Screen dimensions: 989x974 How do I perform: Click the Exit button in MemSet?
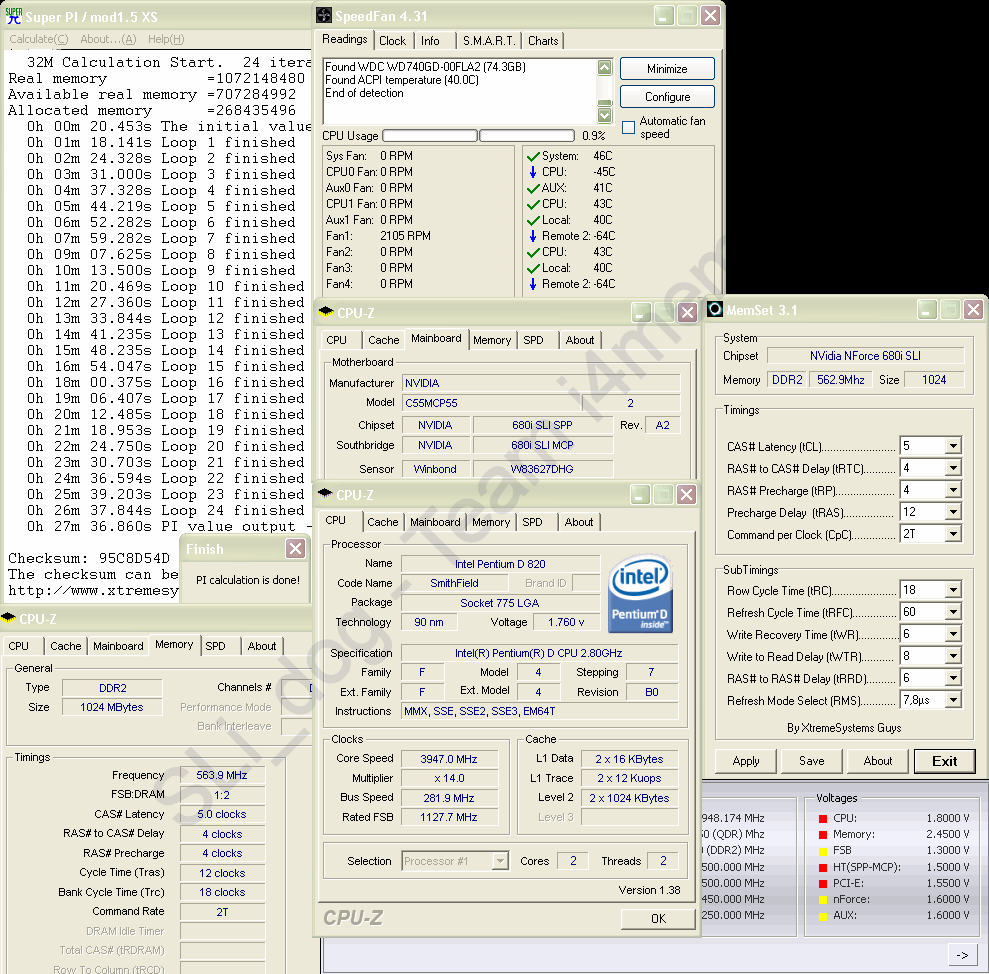pyautogui.click(x=944, y=761)
